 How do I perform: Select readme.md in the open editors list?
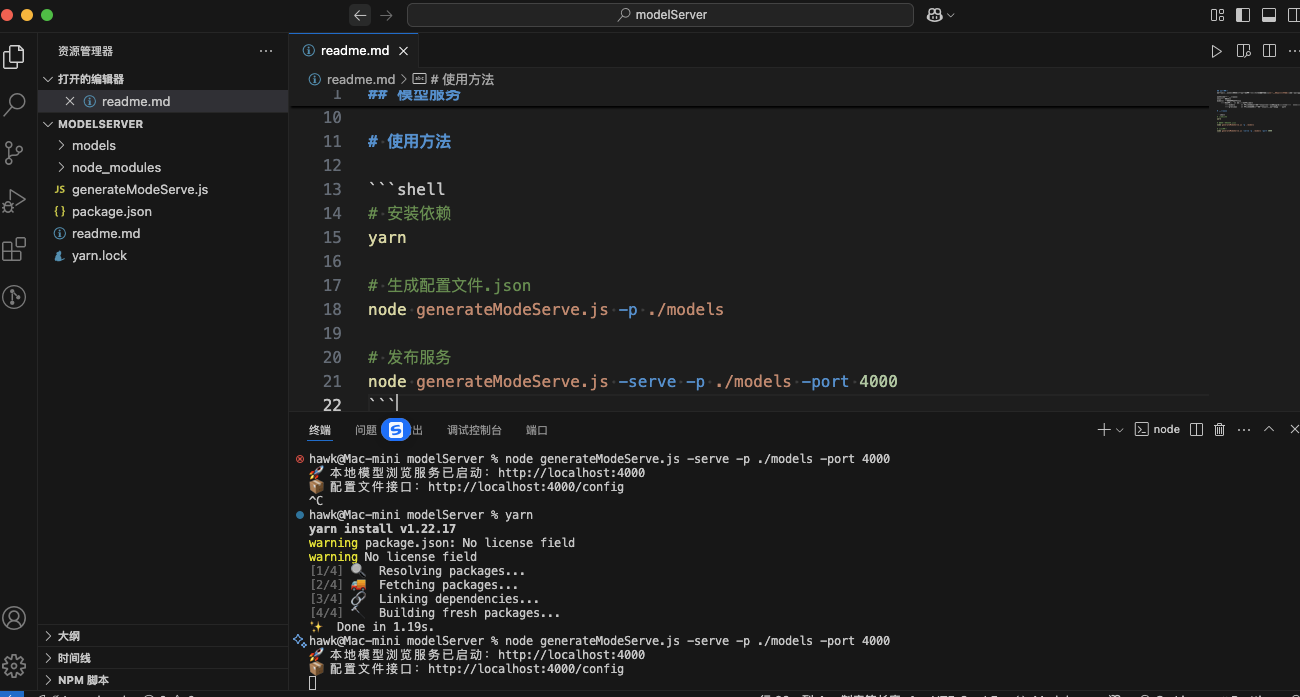tap(163, 101)
